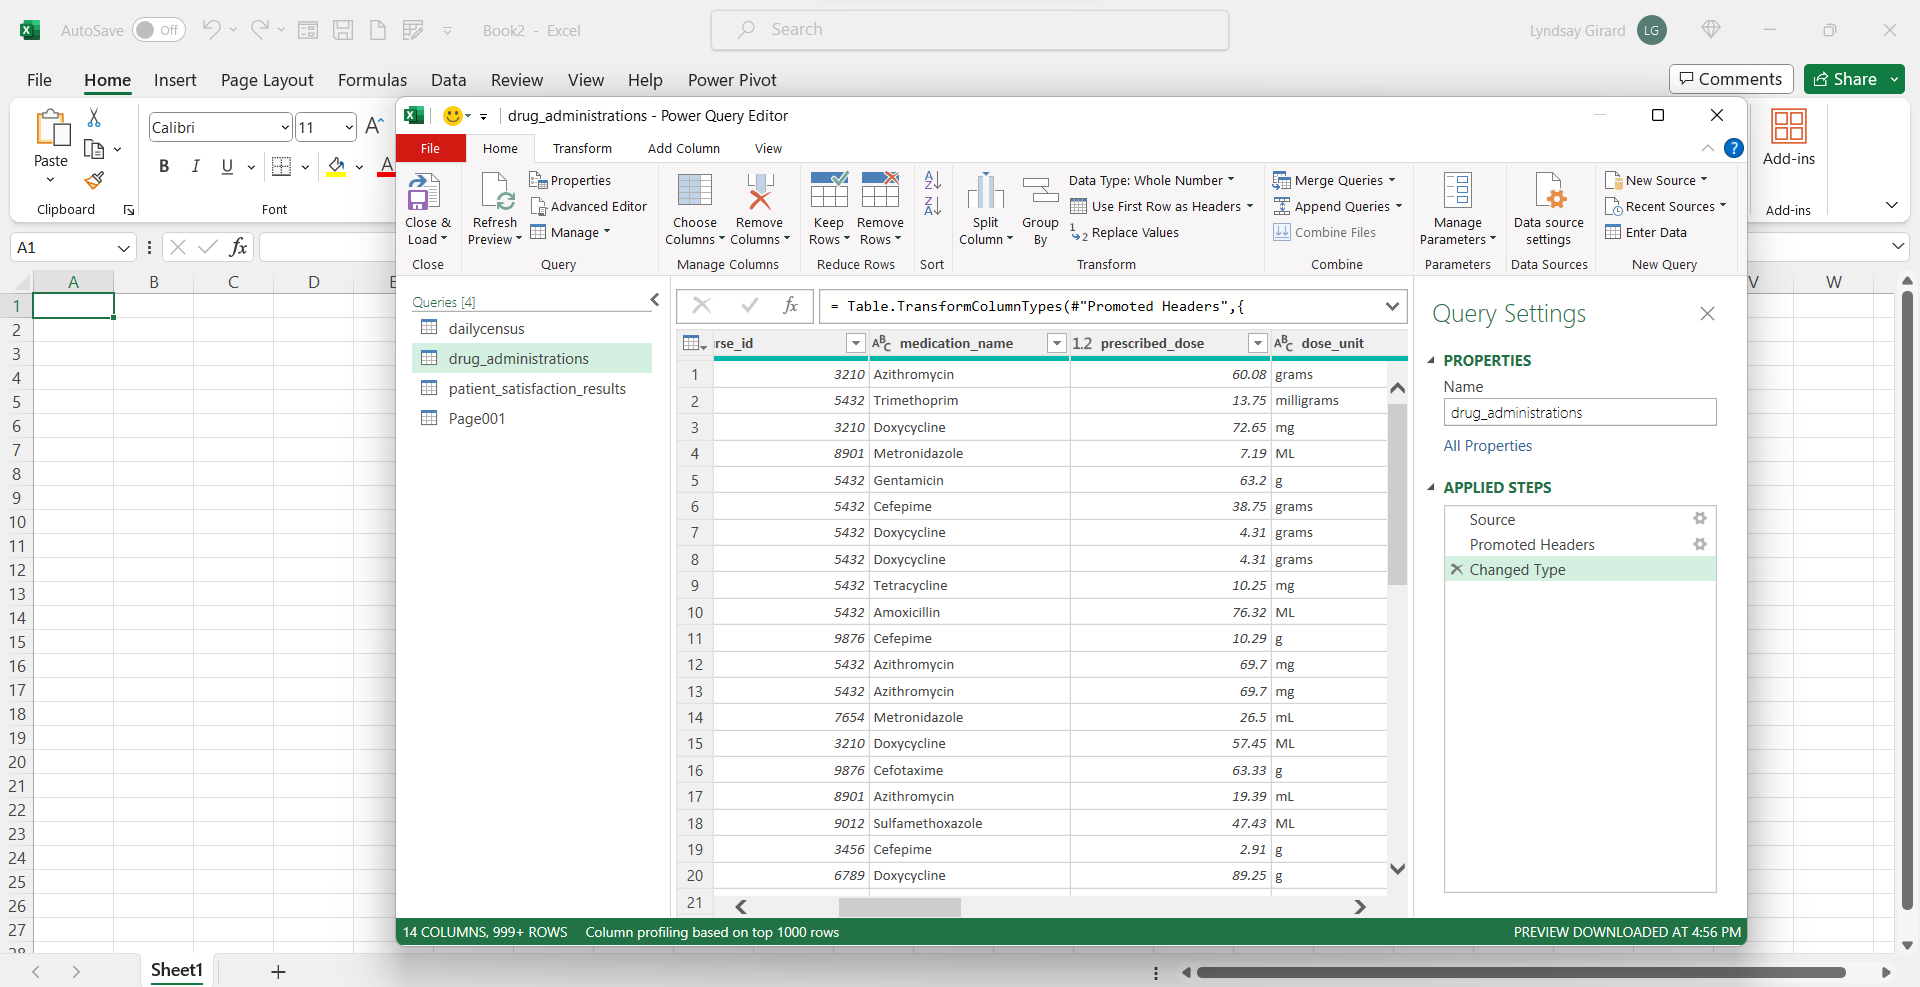The width and height of the screenshot is (1920, 987).
Task: Open the Power Query help icon
Action: coord(1734,148)
